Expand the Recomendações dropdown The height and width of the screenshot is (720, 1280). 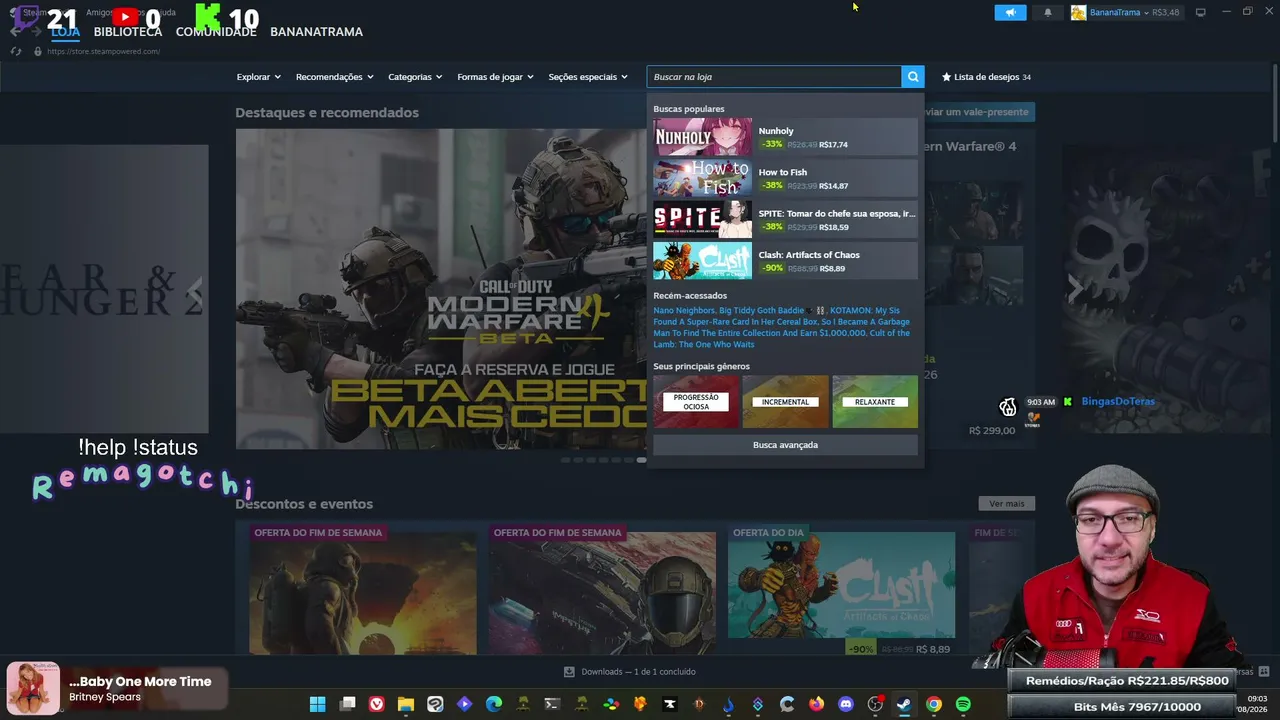point(334,77)
